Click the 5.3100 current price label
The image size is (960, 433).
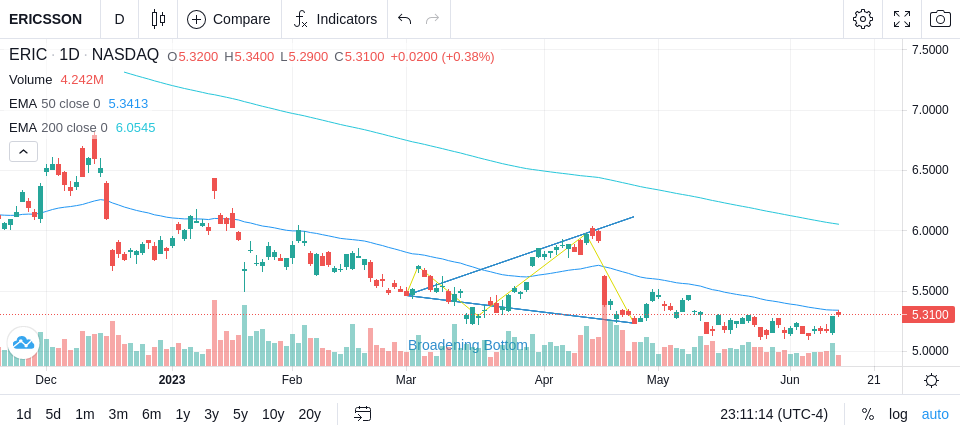[x=929, y=315]
